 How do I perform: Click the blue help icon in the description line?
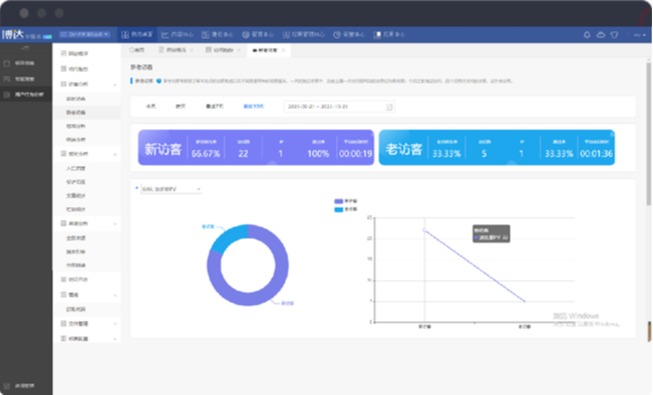[x=159, y=81]
